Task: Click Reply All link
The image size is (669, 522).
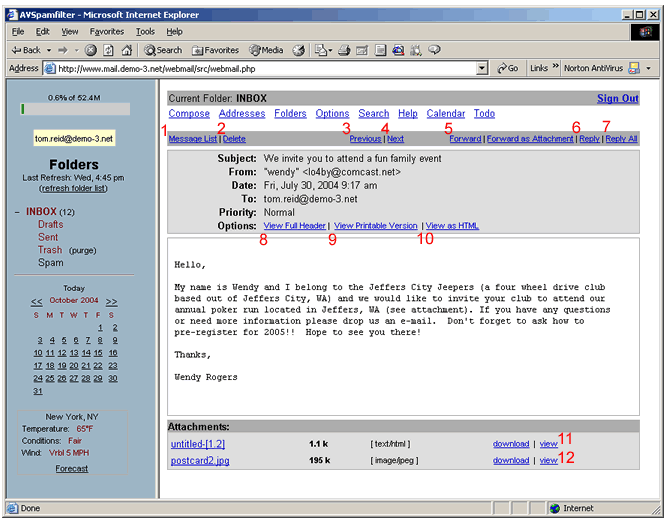Action: (x=621, y=139)
